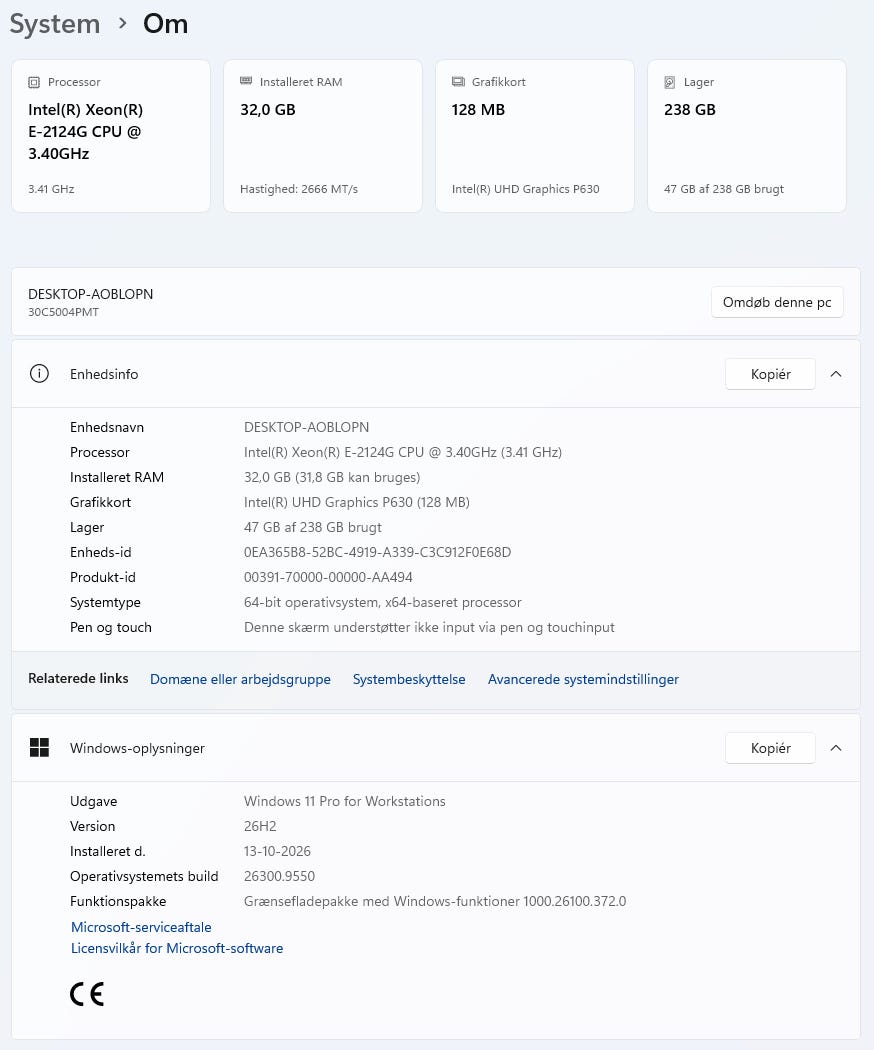Click the OS build number 26300.9550
874x1050 pixels.
[279, 876]
